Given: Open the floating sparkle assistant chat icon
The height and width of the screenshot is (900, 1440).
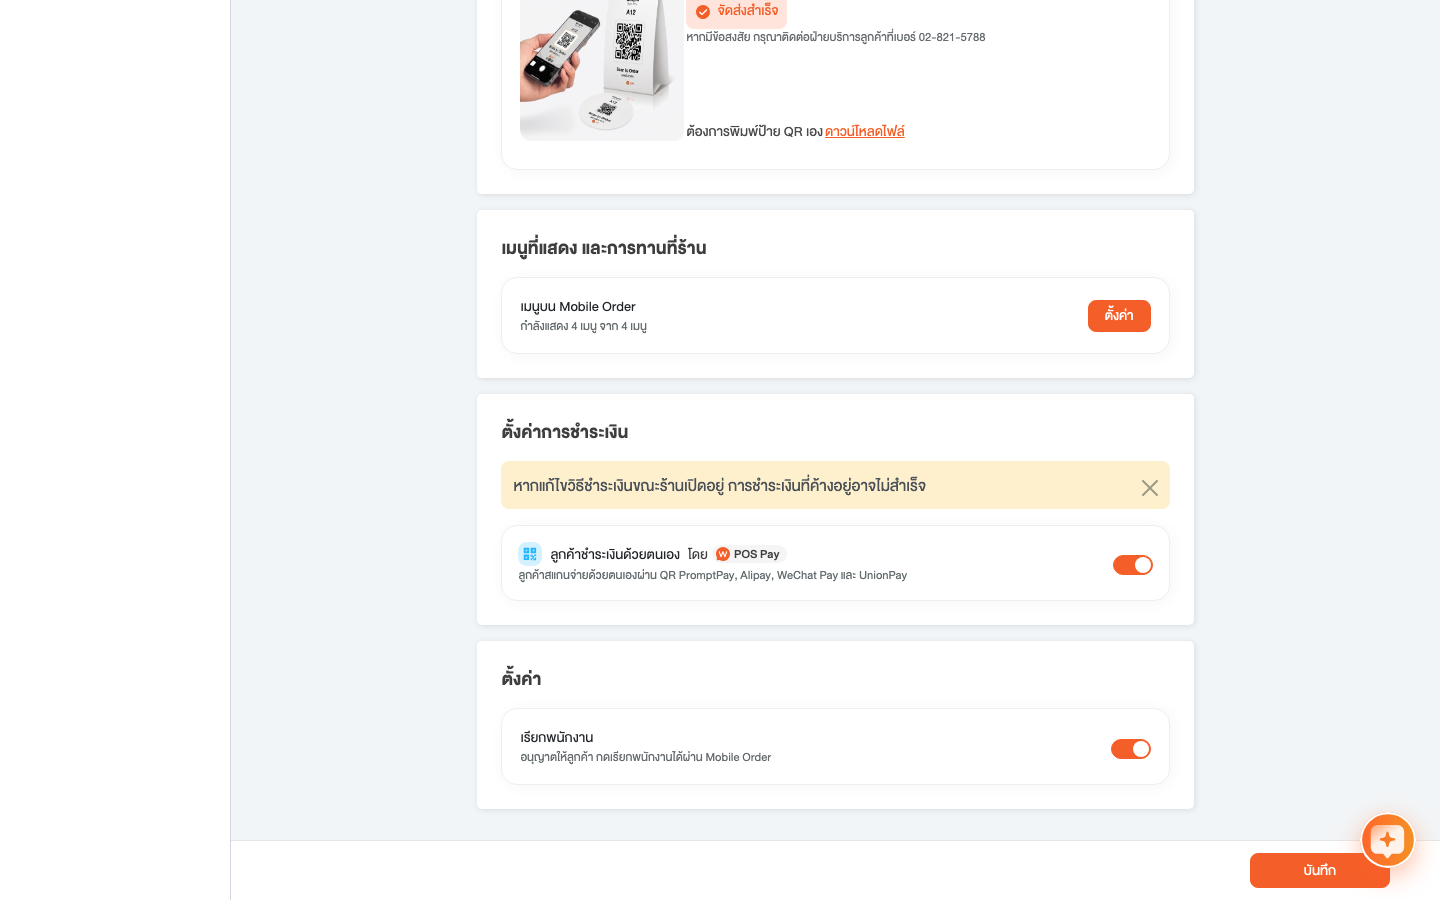Looking at the screenshot, I should click(x=1387, y=841).
